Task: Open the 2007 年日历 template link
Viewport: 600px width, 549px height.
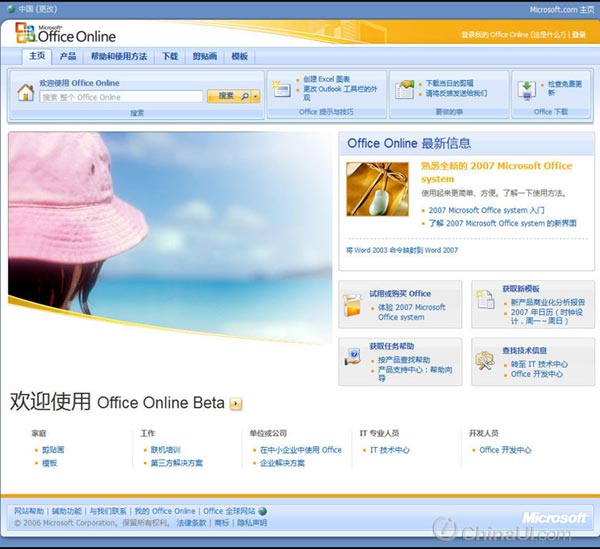Action: 547,316
